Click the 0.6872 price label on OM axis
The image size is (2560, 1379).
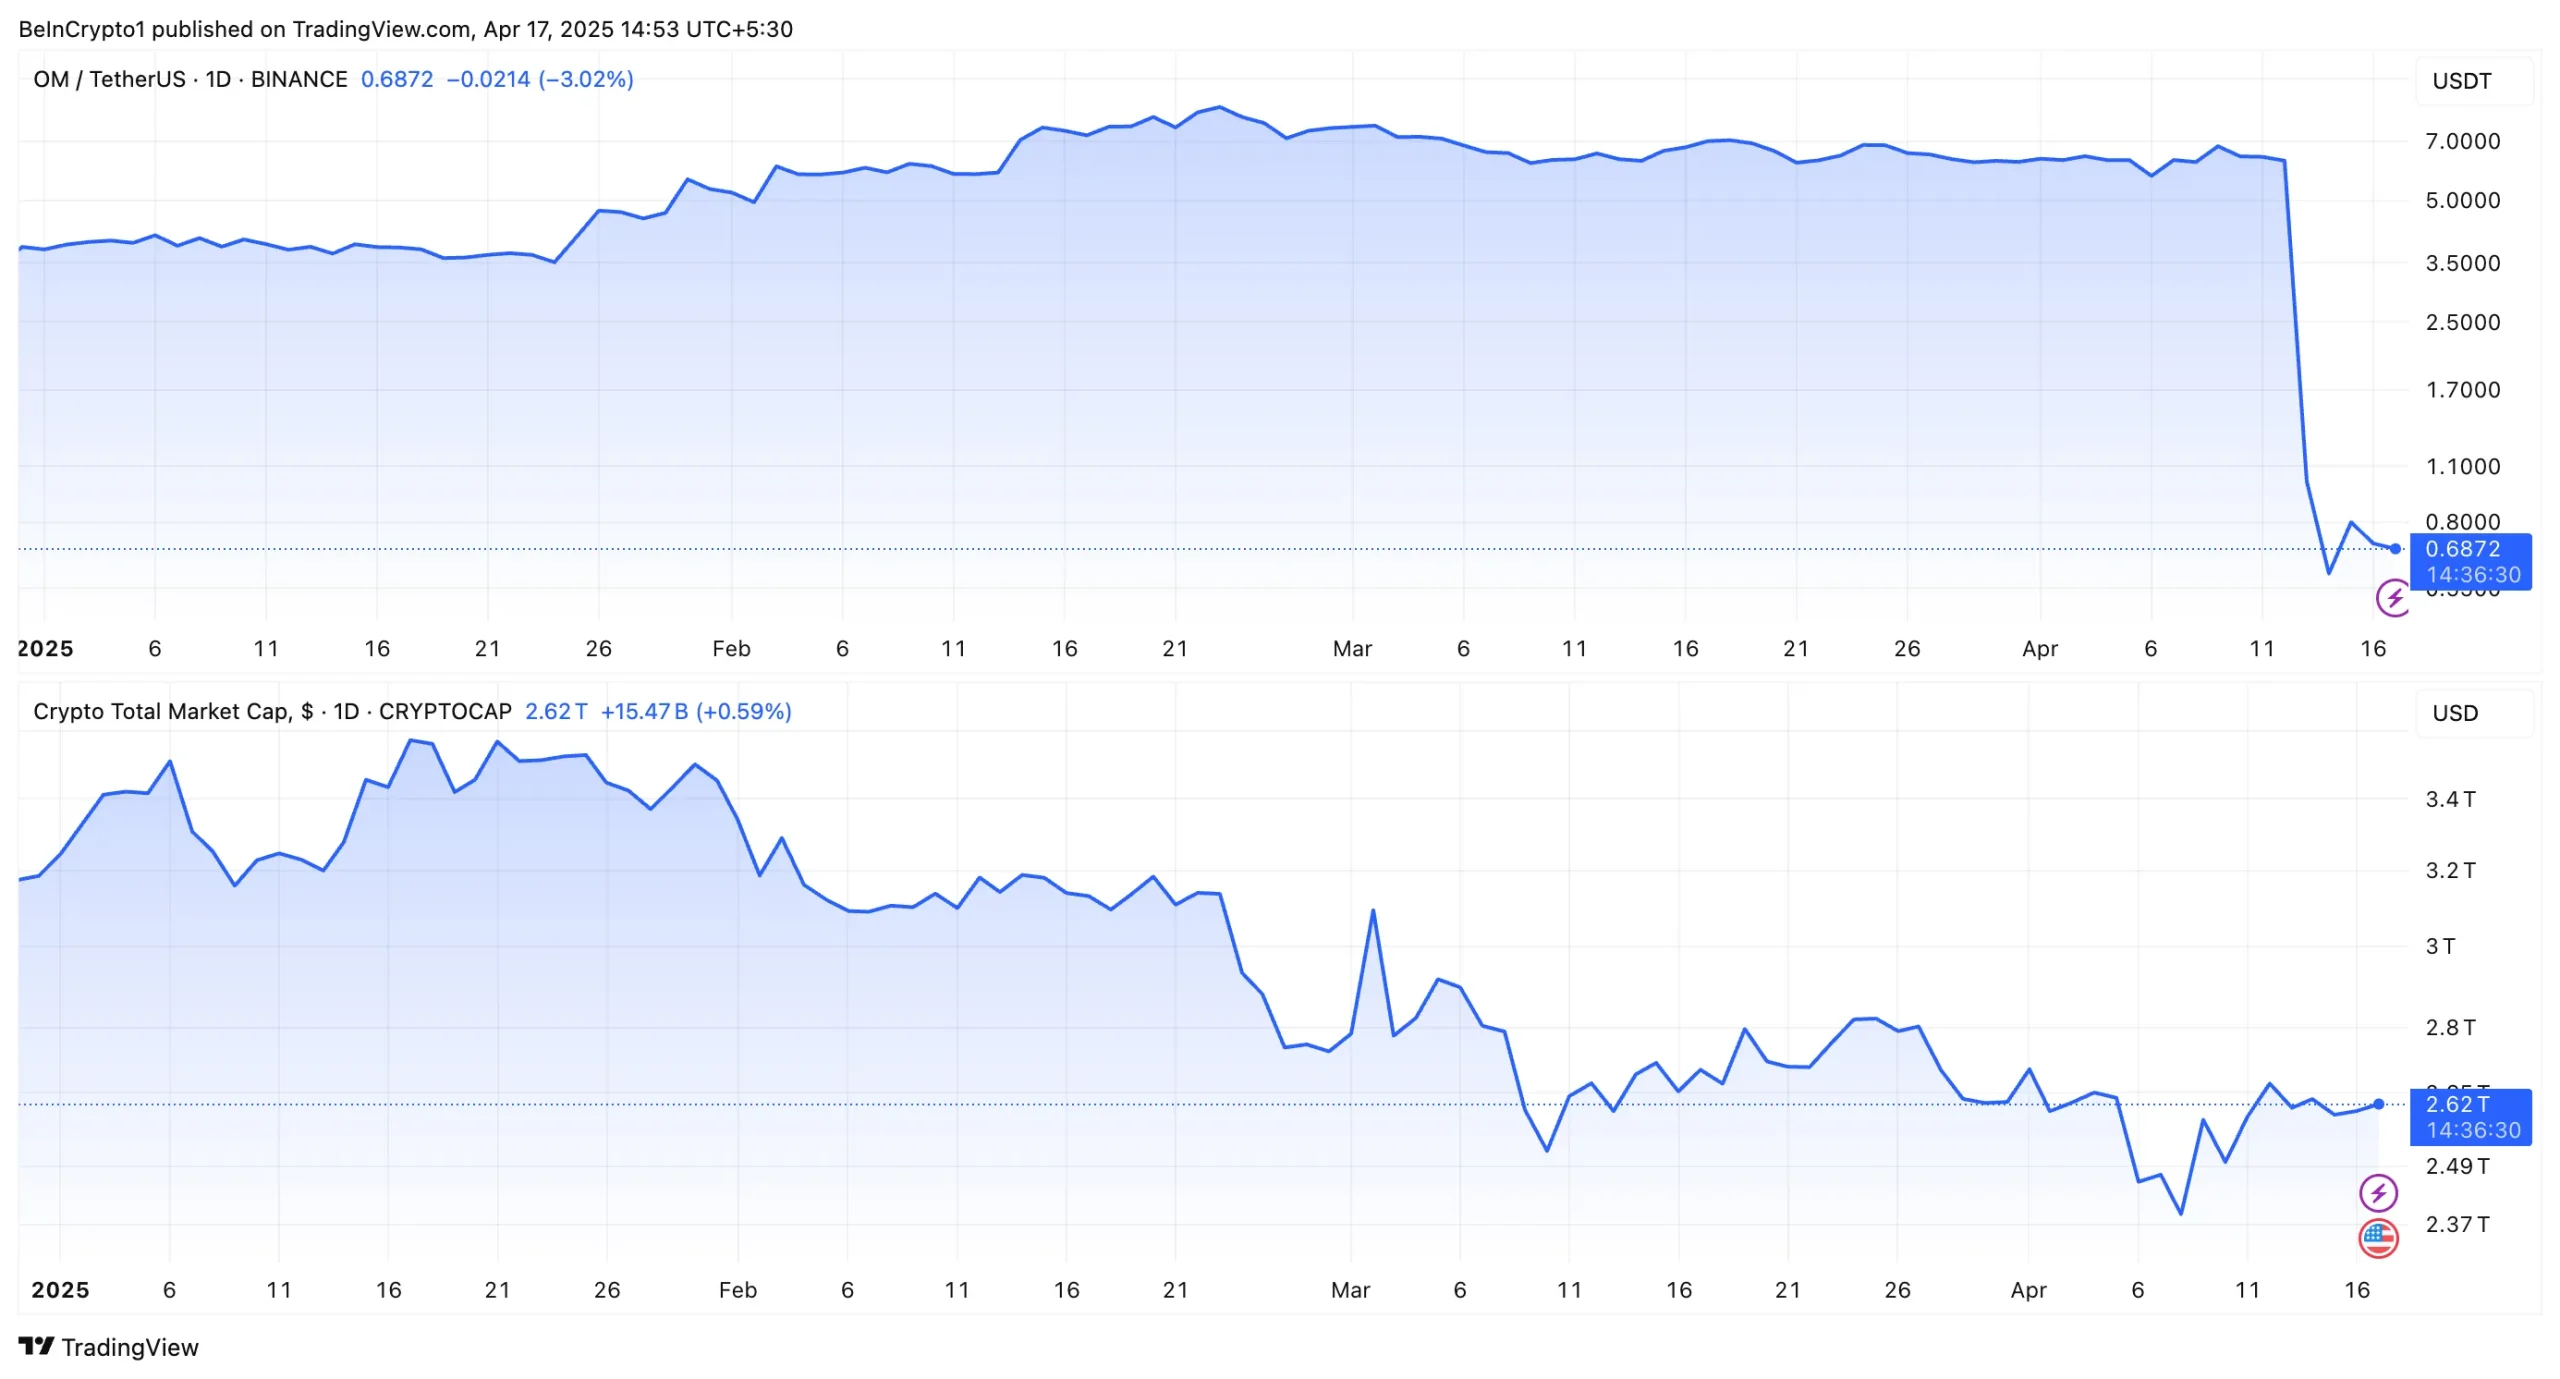click(x=2462, y=549)
